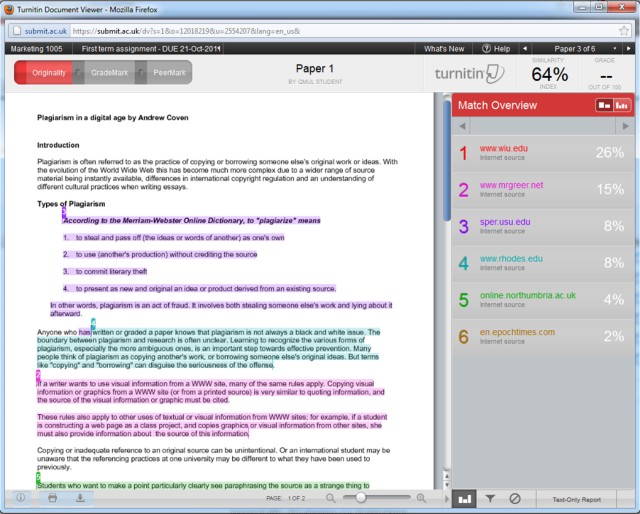Open the filter and settings funnel icon
The height and width of the screenshot is (514, 640).
pyautogui.click(x=490, y=499)
